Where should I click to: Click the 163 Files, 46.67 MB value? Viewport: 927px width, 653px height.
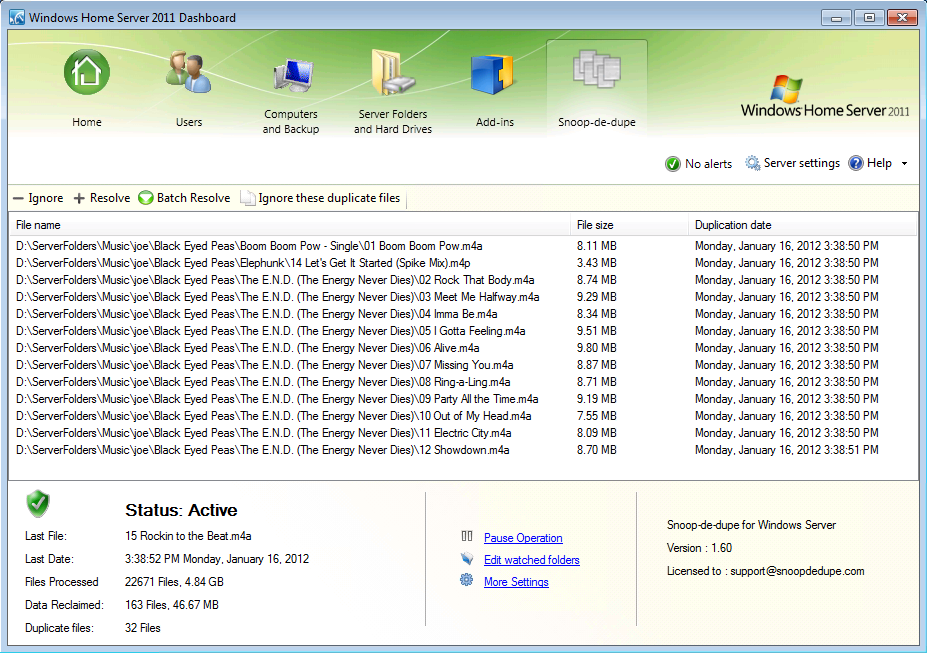click(171, 605)
